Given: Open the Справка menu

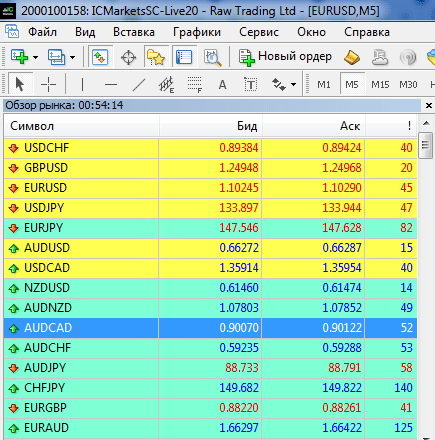Looking at the screenshot, I should coord(367,32).
